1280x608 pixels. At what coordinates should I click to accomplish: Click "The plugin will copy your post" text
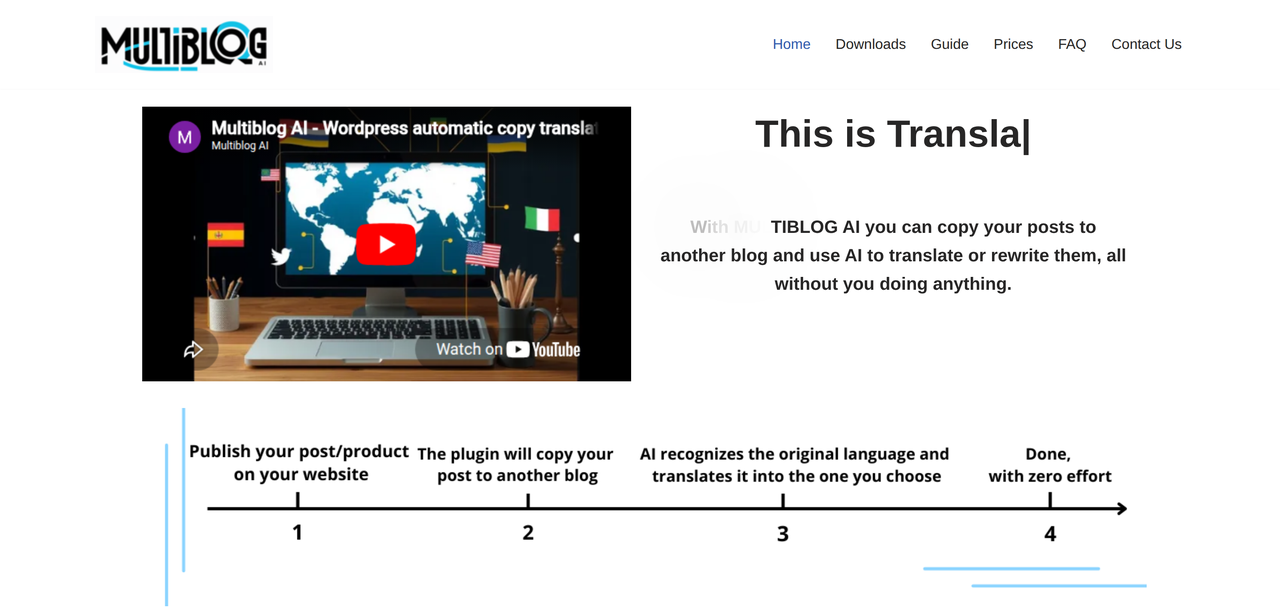[516, 465]
